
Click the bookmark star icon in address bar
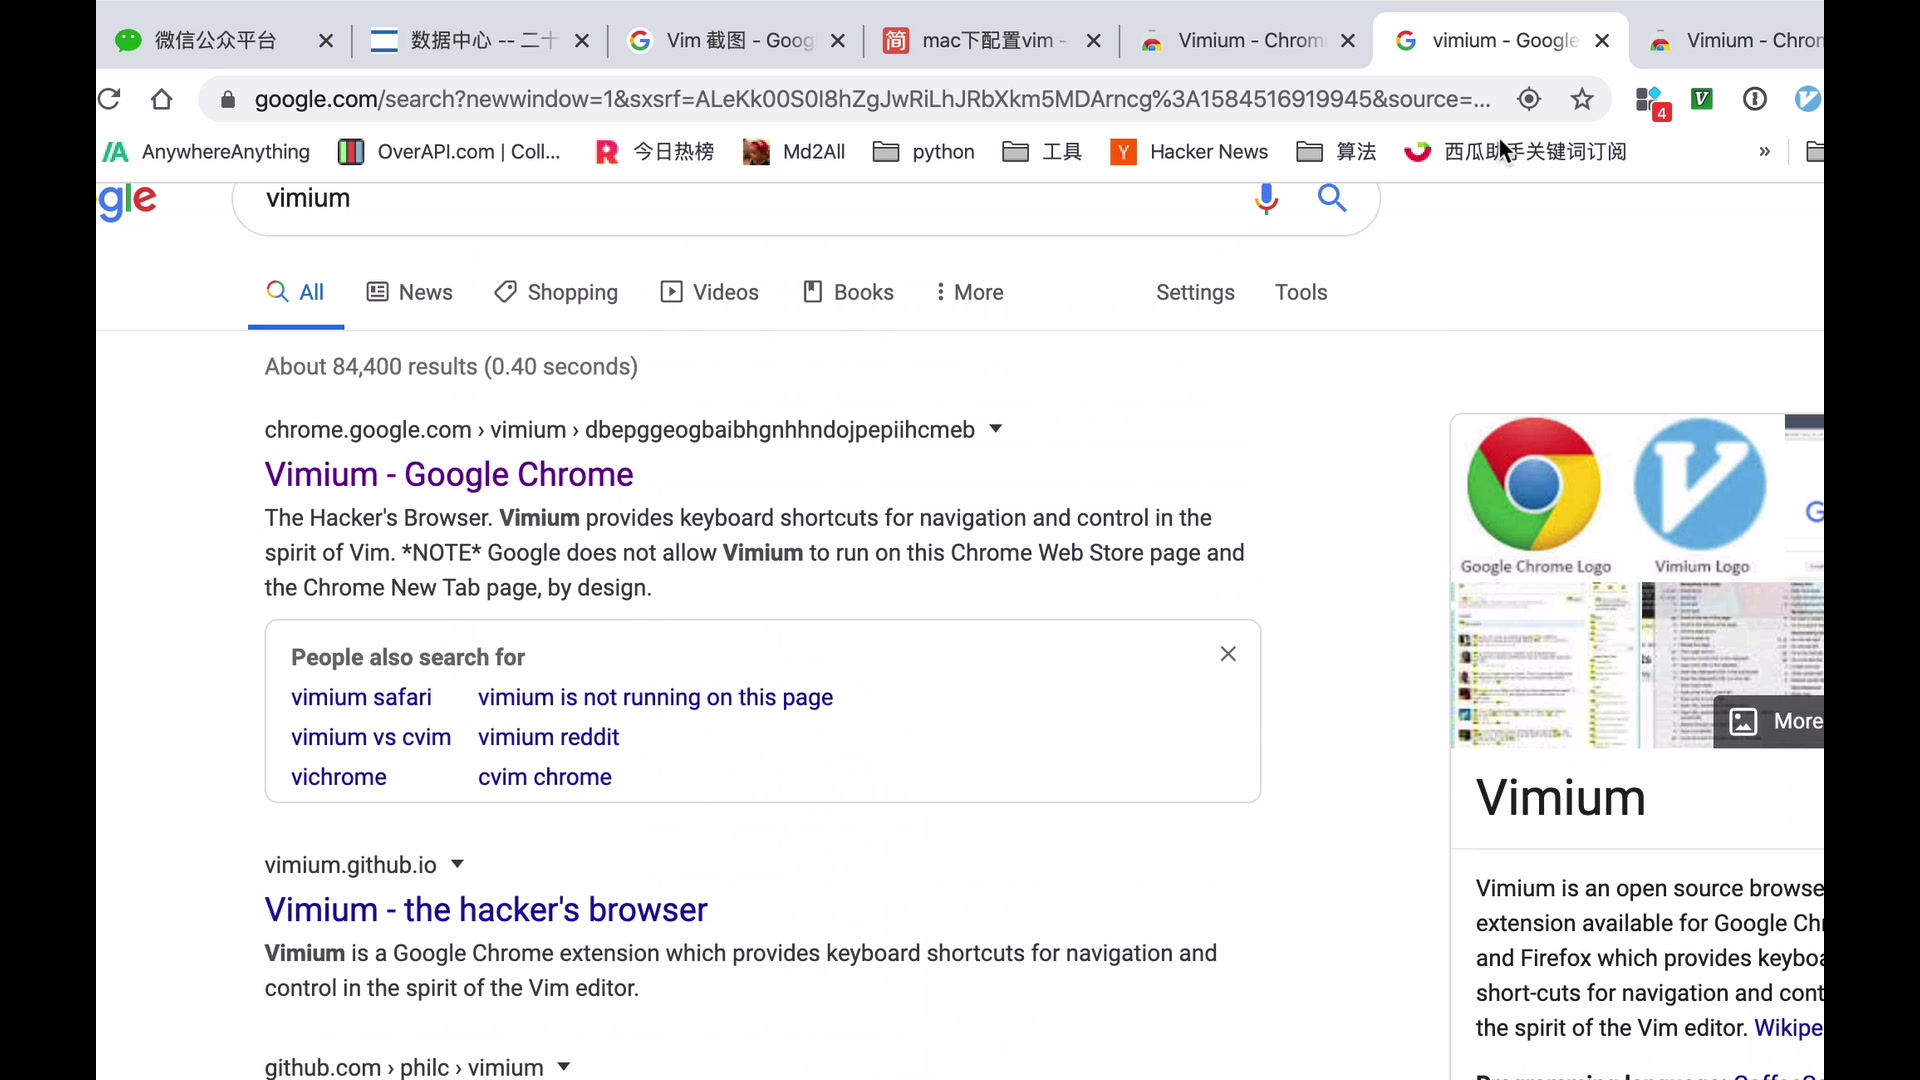(x=1582, y=99)
